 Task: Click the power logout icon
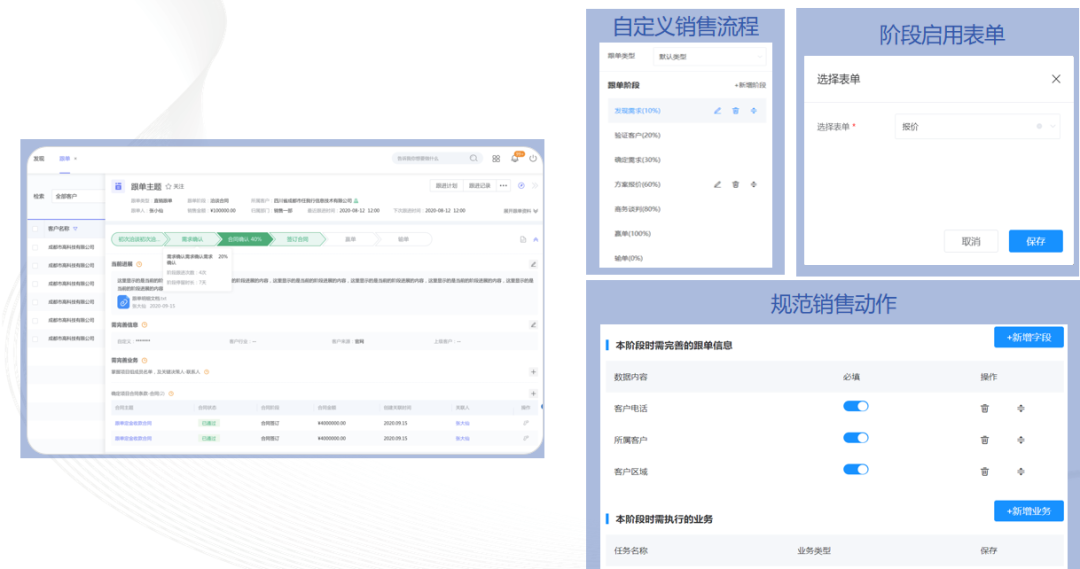pyautogui.click(x=533, y=158)
